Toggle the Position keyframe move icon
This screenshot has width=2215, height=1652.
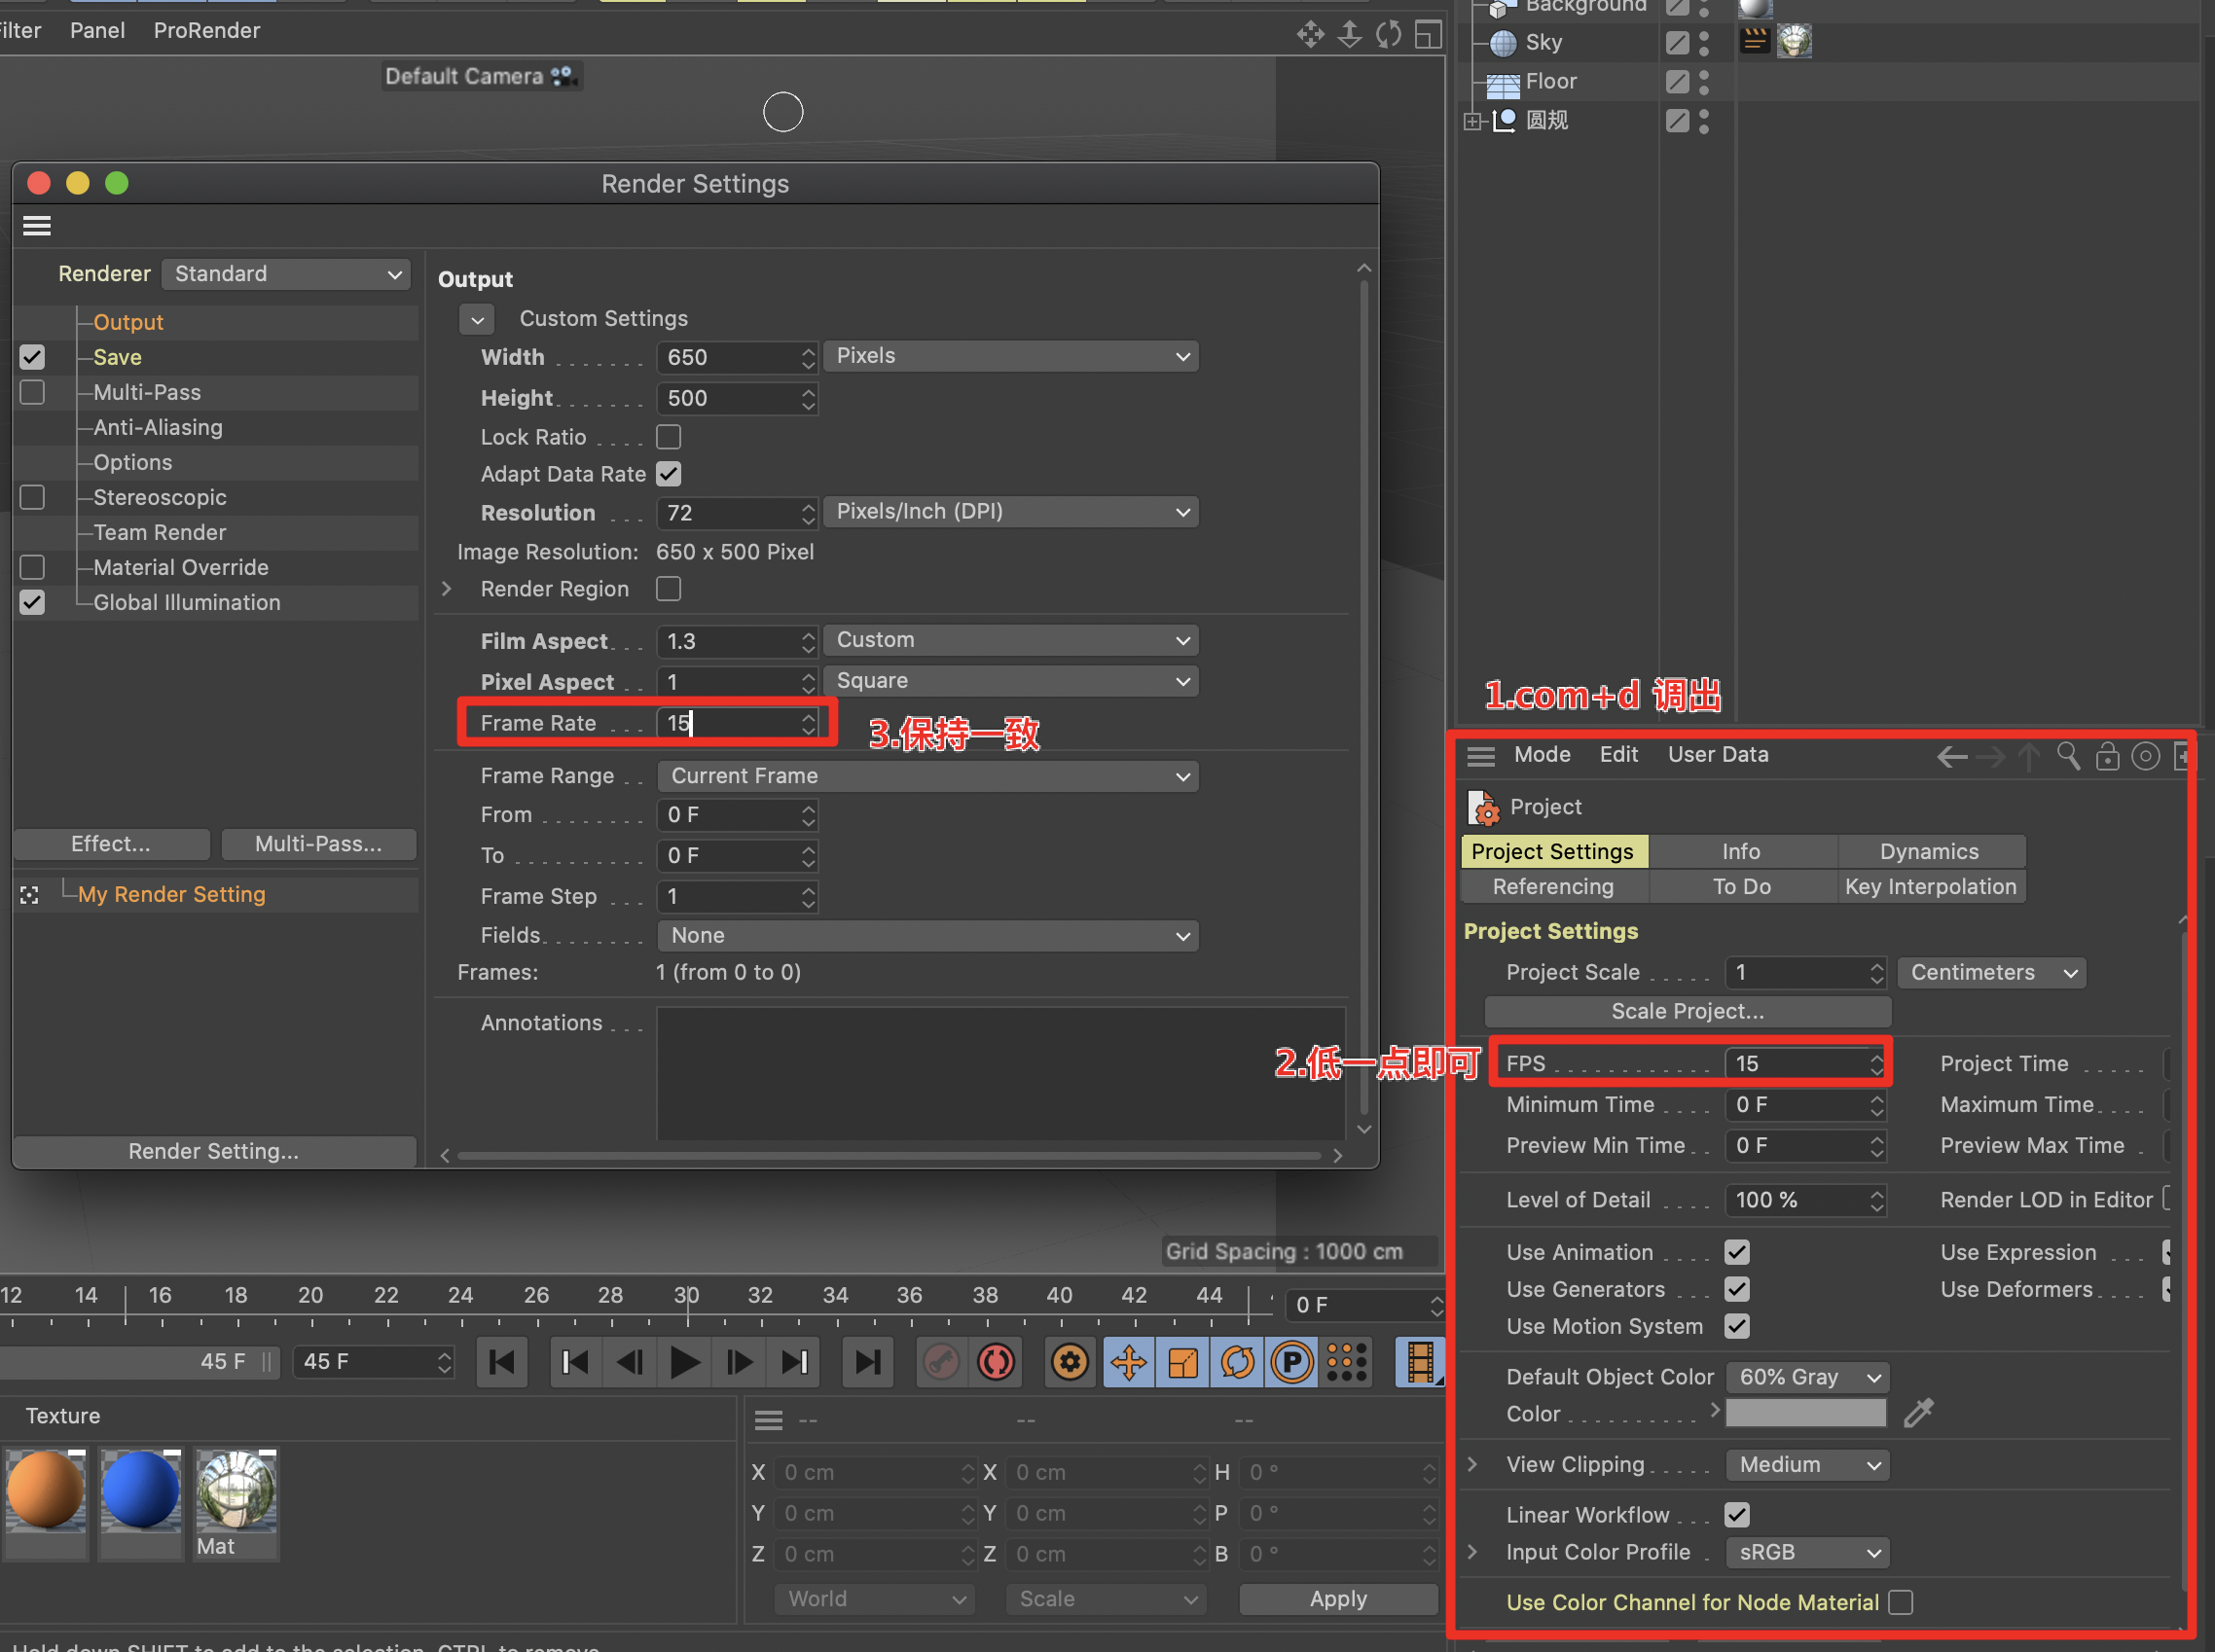(1129, 1362)
